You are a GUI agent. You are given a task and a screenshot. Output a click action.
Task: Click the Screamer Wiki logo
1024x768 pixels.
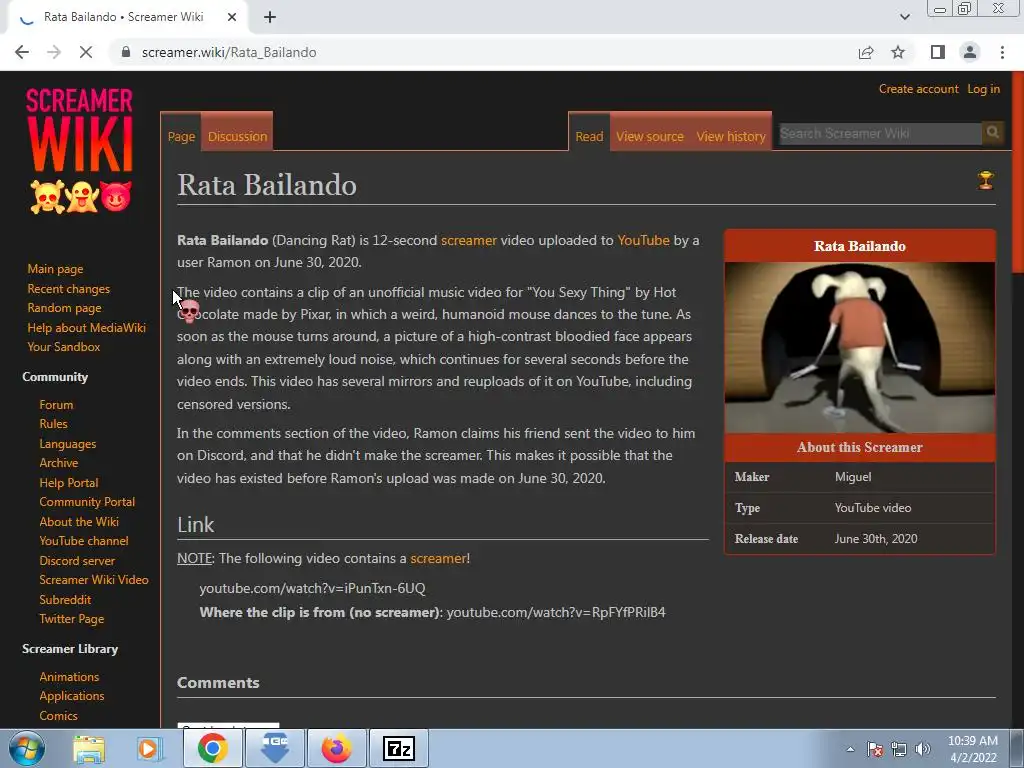80,150
